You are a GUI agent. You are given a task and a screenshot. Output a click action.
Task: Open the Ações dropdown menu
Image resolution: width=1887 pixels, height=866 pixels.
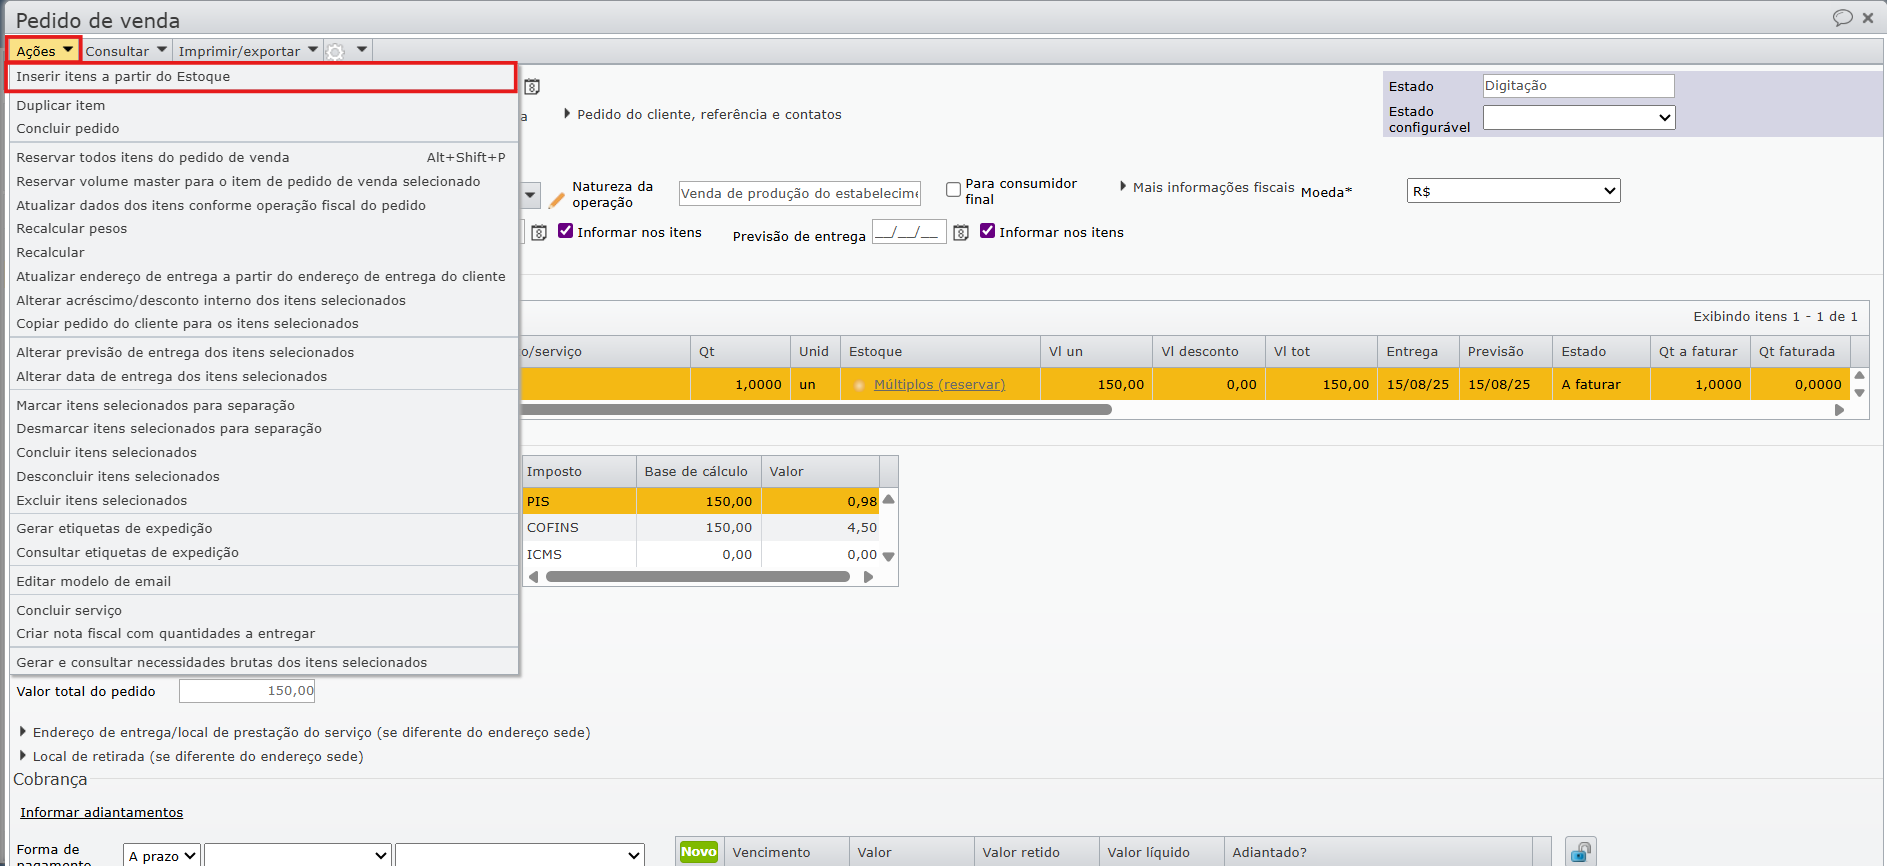(x=45, y=50)
